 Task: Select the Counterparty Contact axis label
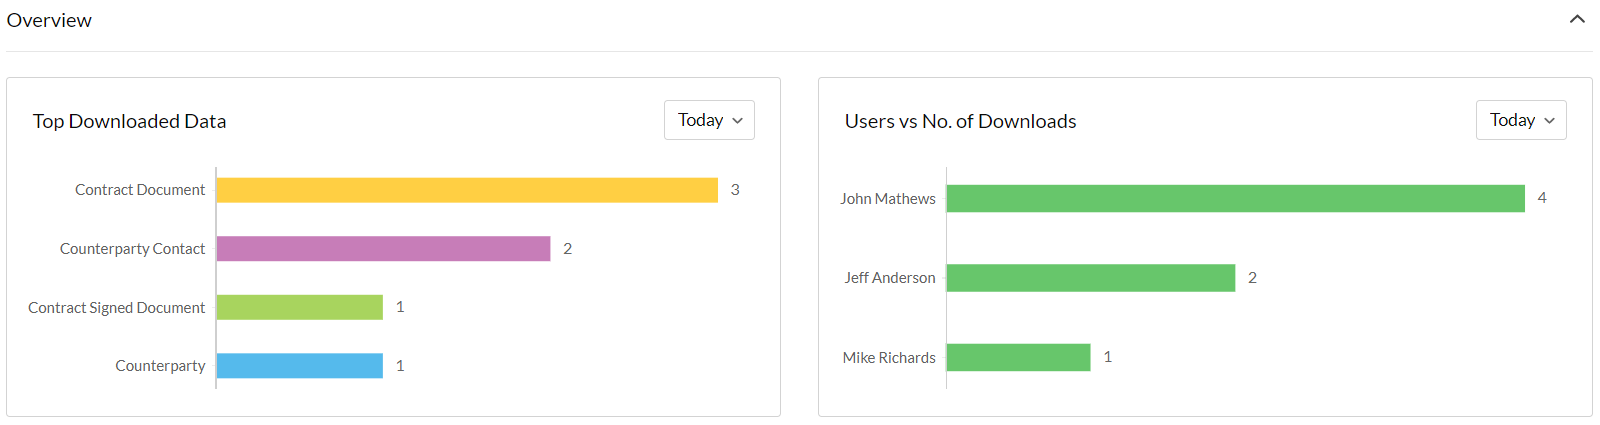(x=132, y=249)
